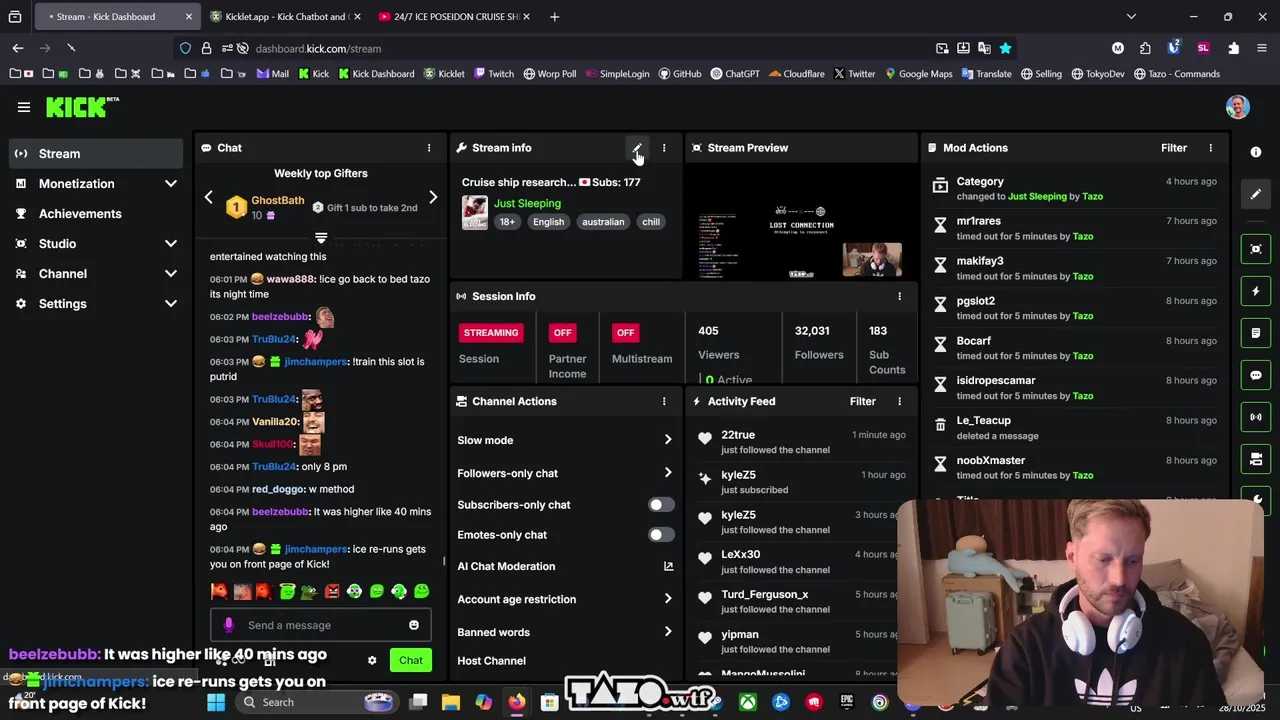Click the australian stream tag
The width and height of the screenshot is (1280, 720).
[603, 222]
